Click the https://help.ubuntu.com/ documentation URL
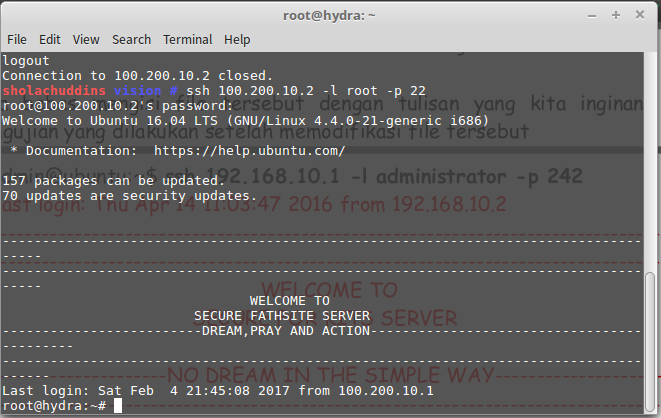 click(250, 151)
